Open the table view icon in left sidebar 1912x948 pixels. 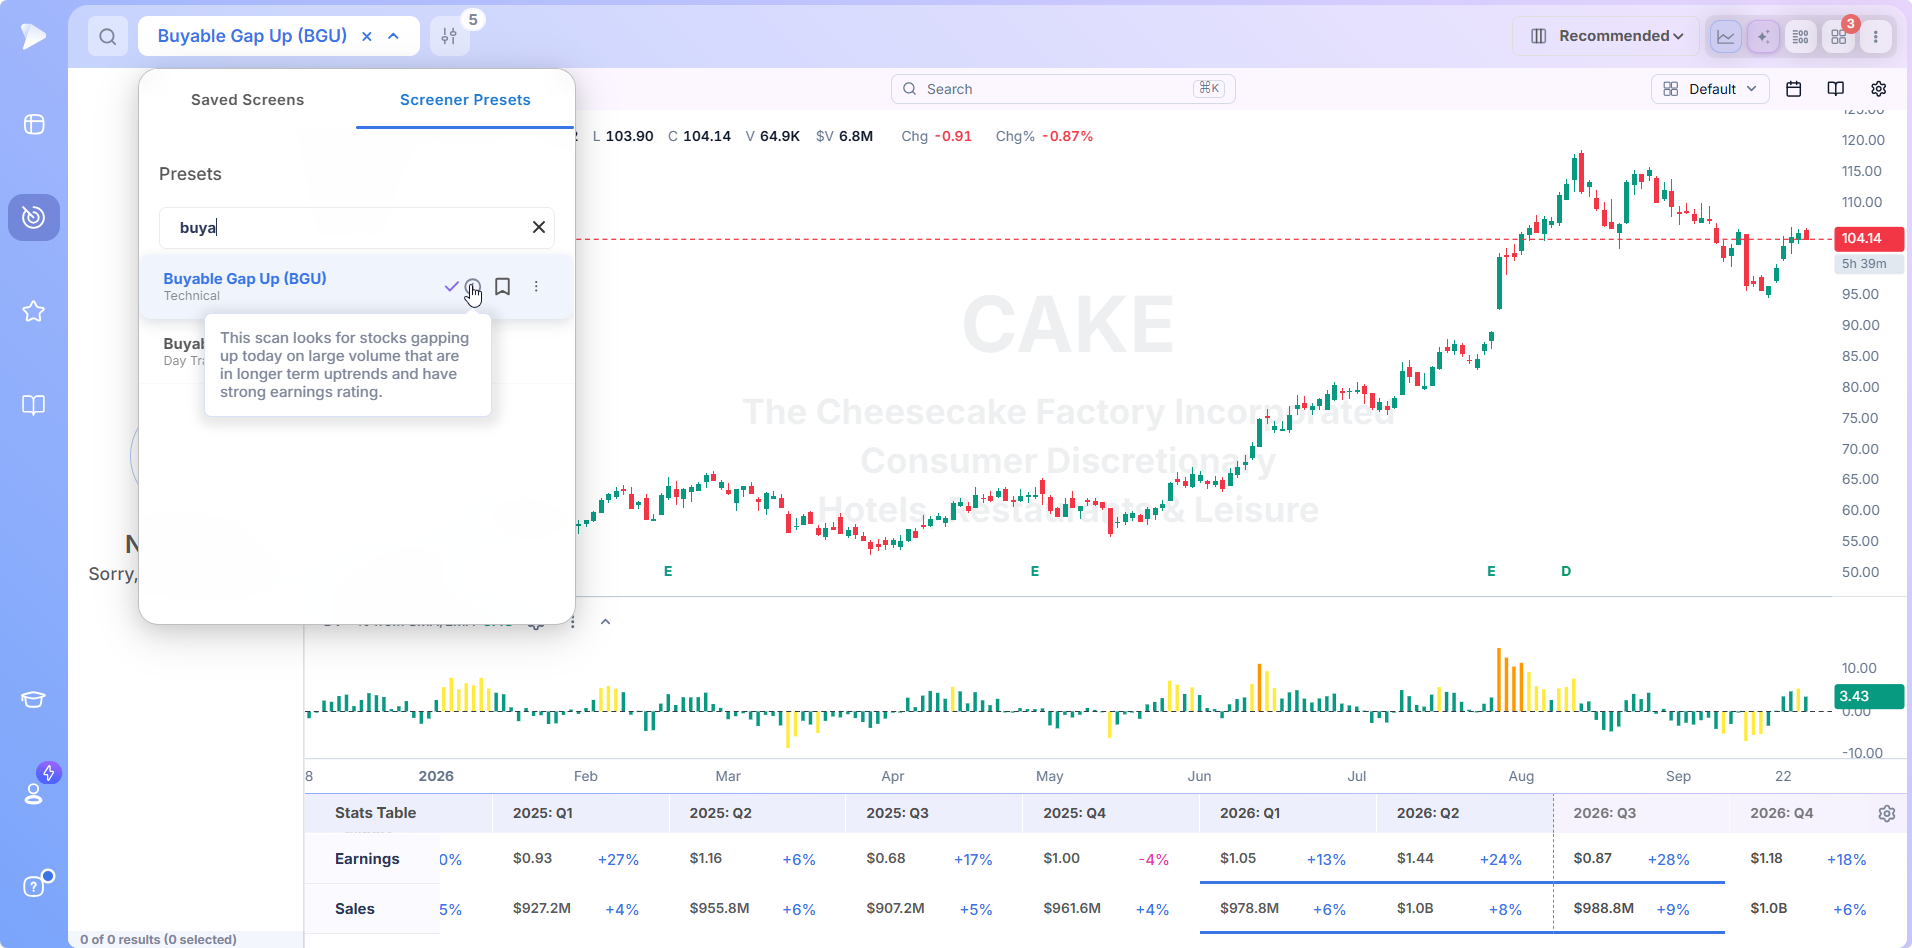point(34,124)
